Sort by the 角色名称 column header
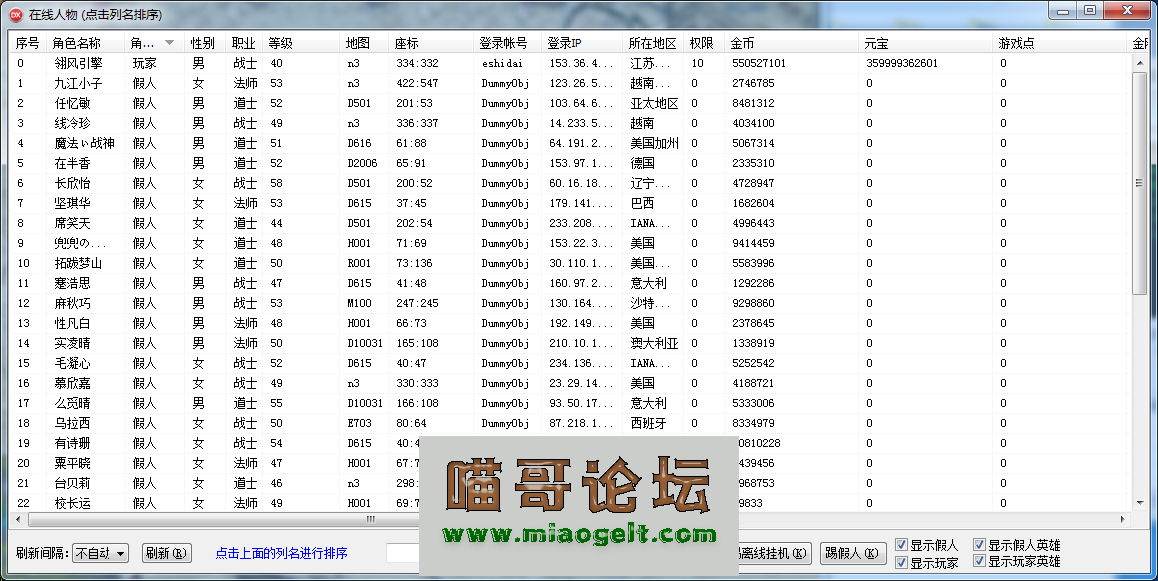This screenshot has width=1158, height=581. [x=77, y=43]
